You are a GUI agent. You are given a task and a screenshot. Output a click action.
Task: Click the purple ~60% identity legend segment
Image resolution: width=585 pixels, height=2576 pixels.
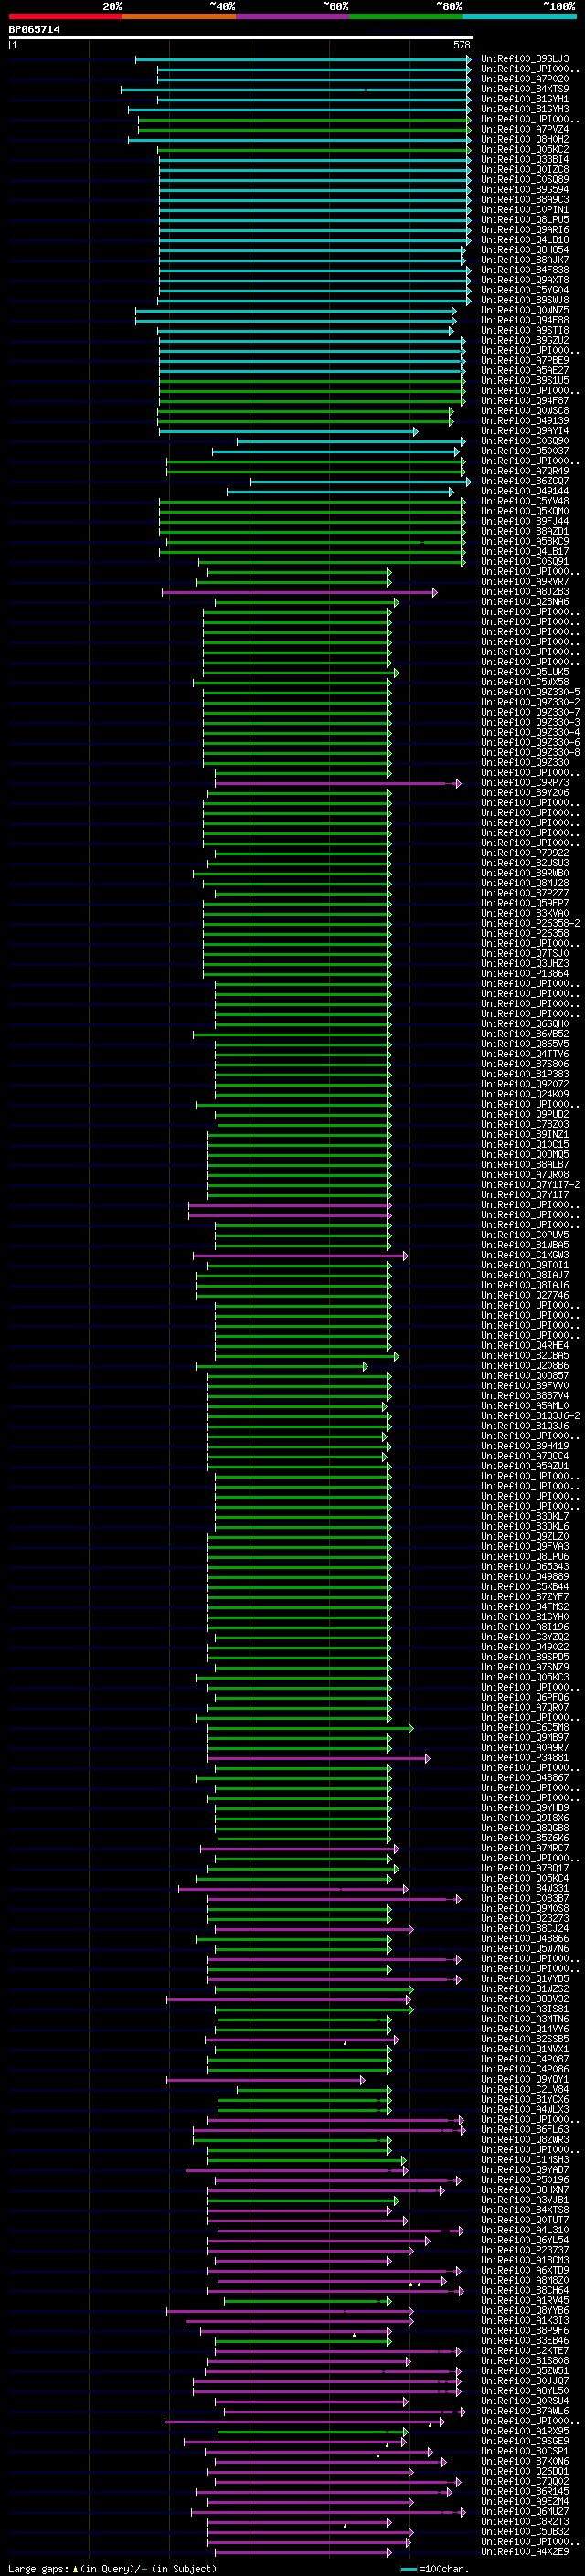[x=293, y=16]
